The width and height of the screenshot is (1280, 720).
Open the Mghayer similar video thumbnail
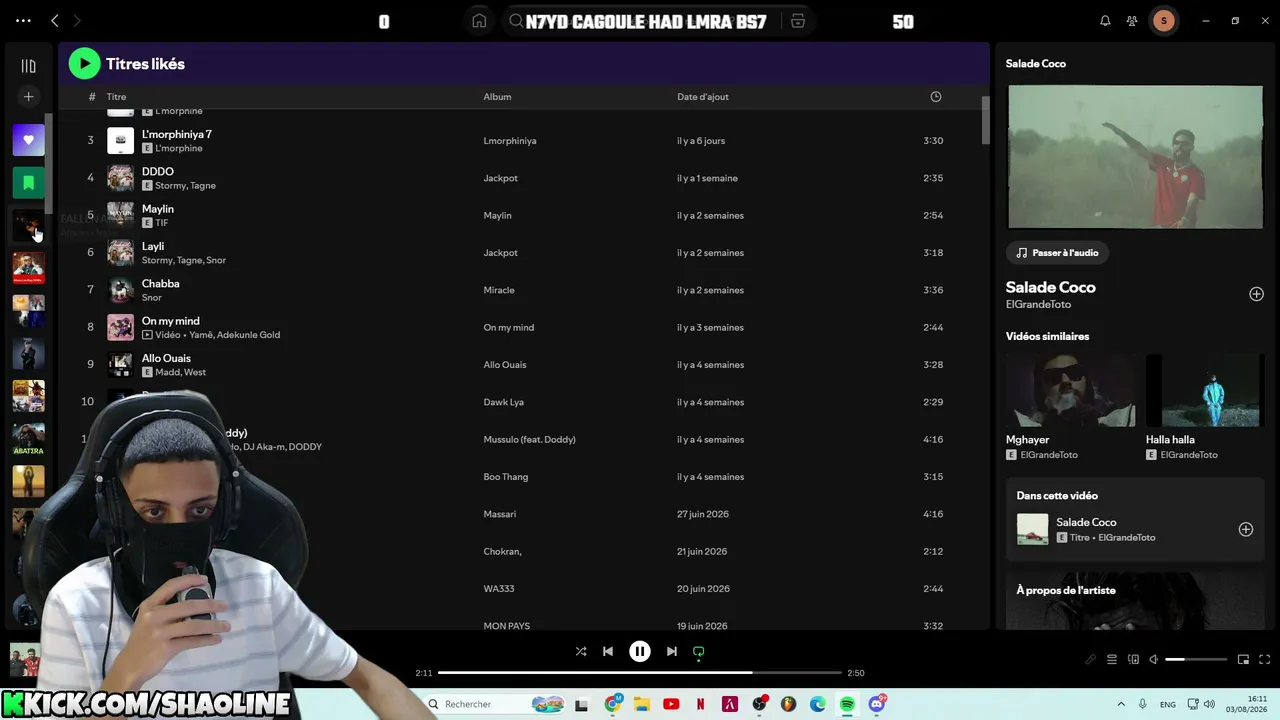pyautogui.click(x=1071, y=390)
